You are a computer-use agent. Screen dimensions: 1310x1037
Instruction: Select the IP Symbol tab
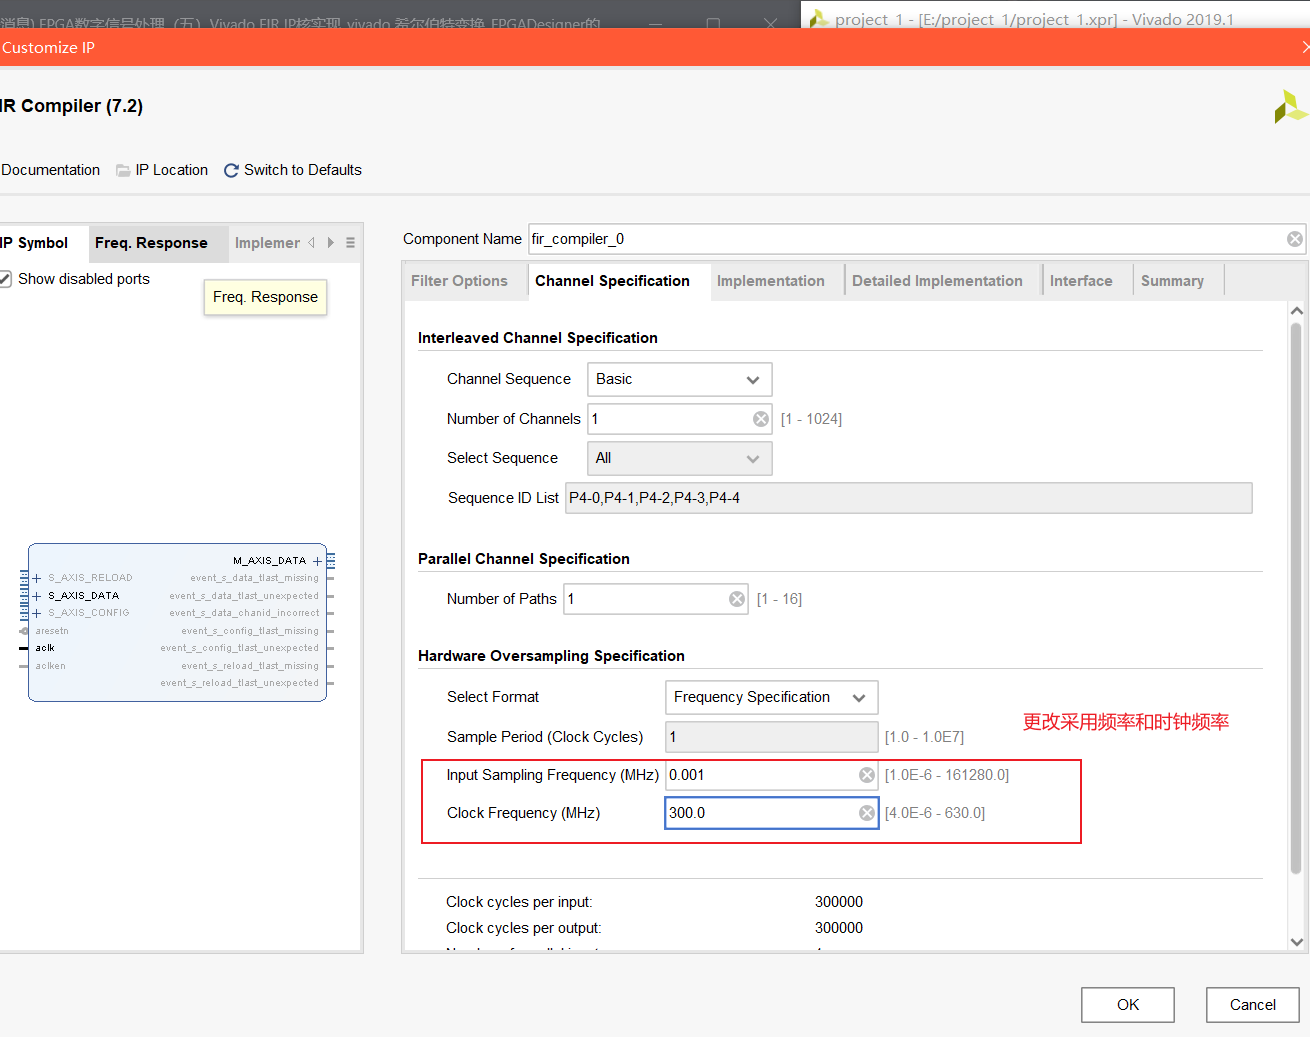(38, 243)
